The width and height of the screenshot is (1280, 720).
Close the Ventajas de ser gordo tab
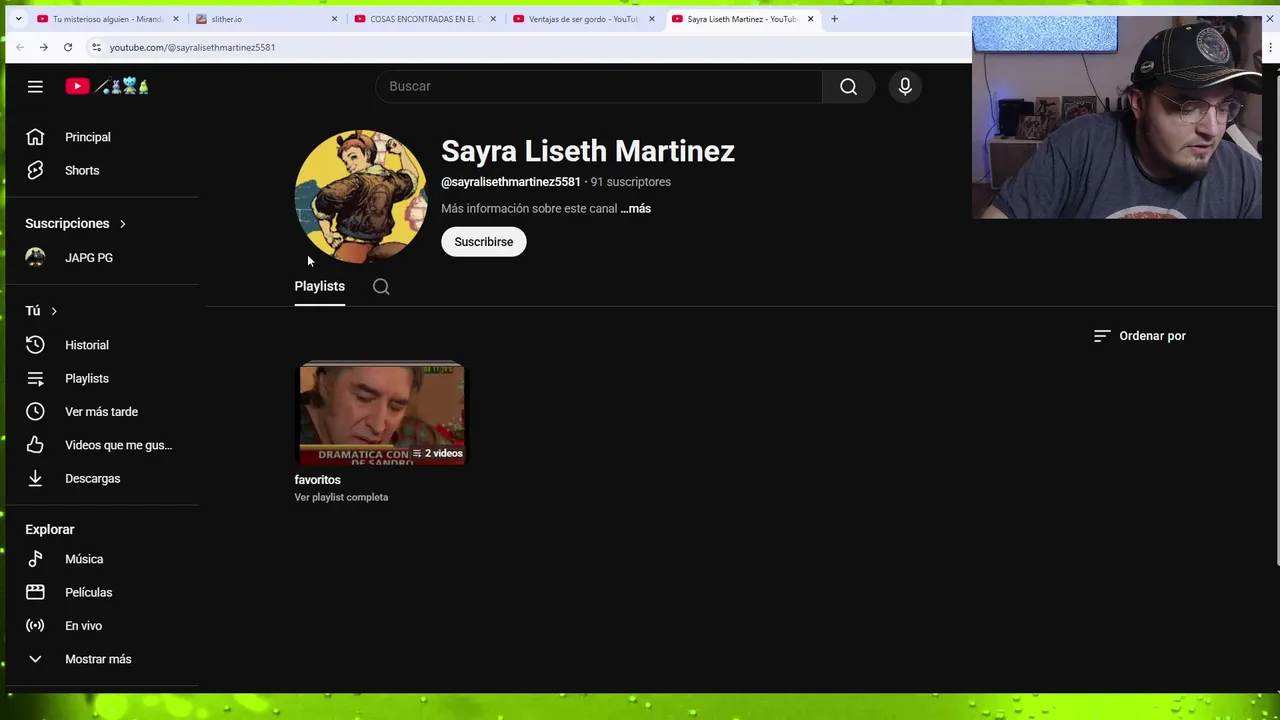(x=652, y=19)
